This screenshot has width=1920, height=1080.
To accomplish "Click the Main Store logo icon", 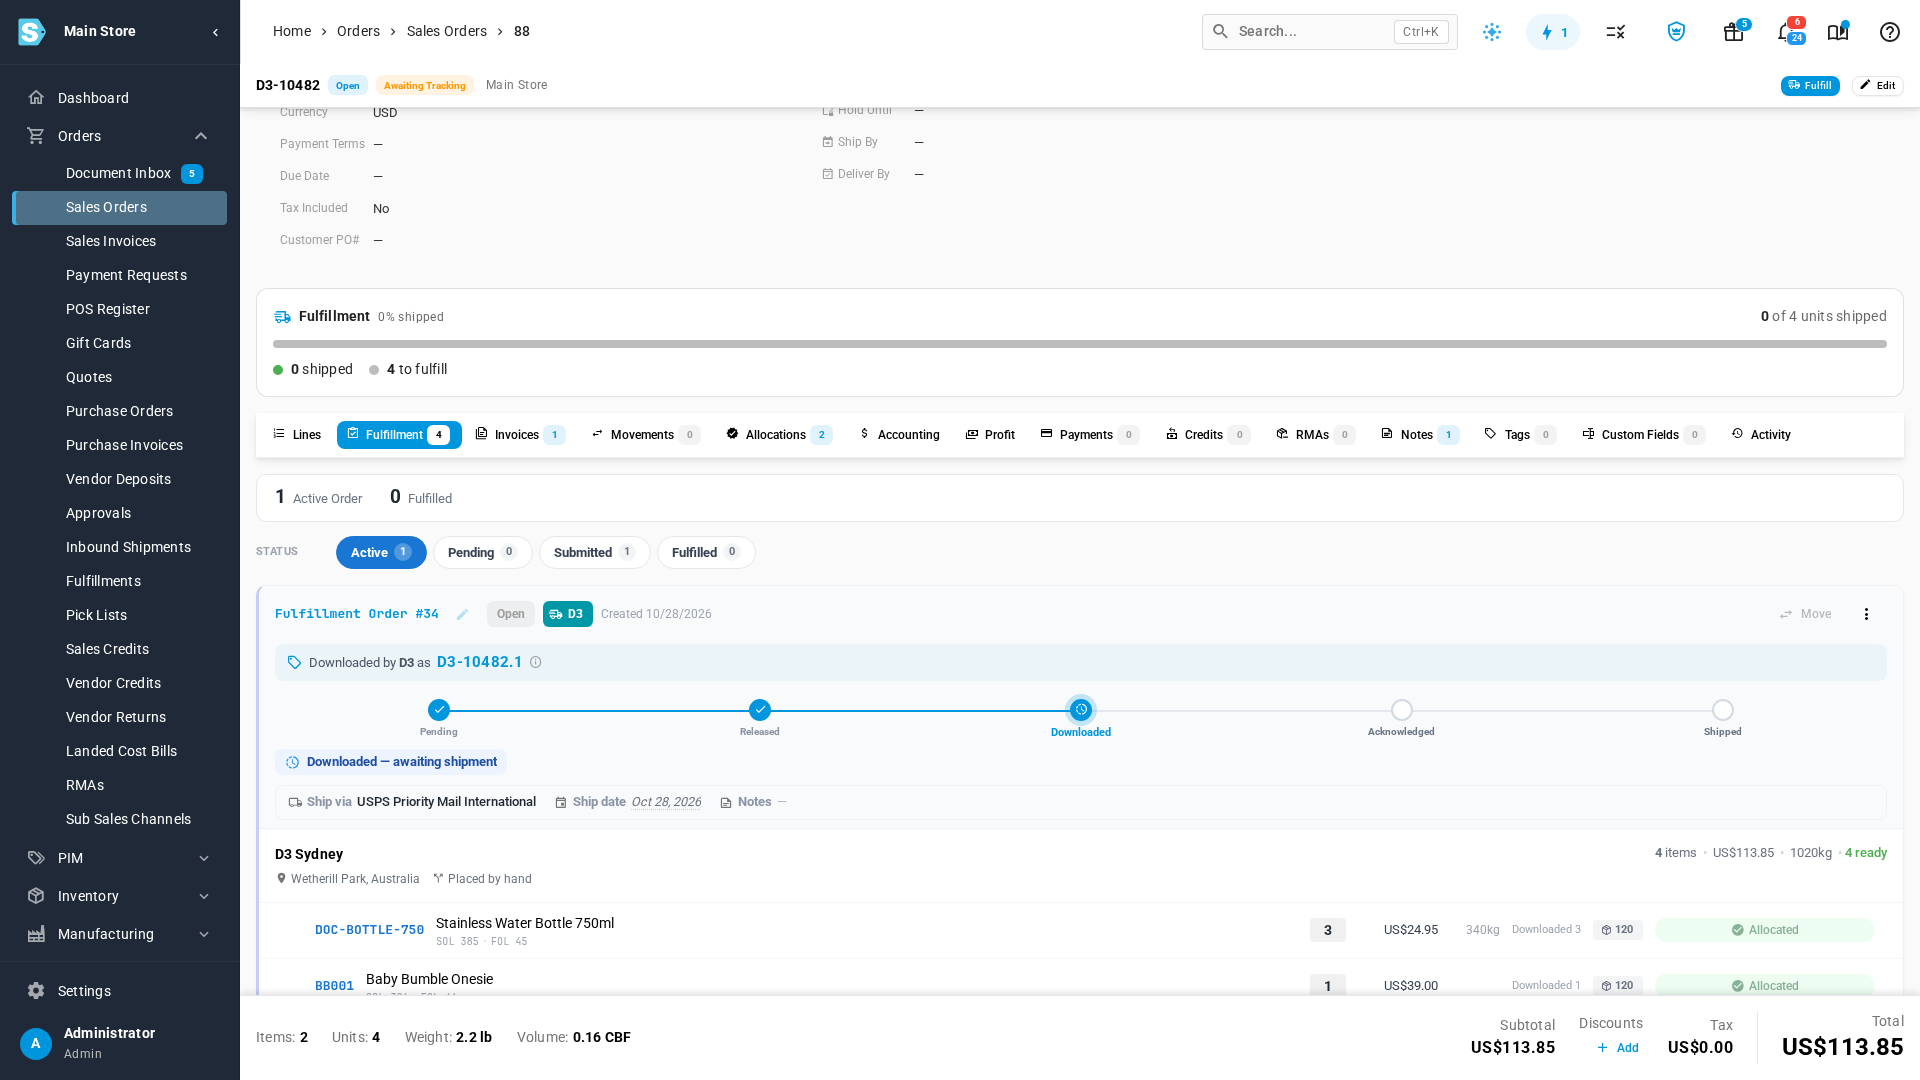I will click(x=32, y=32).
